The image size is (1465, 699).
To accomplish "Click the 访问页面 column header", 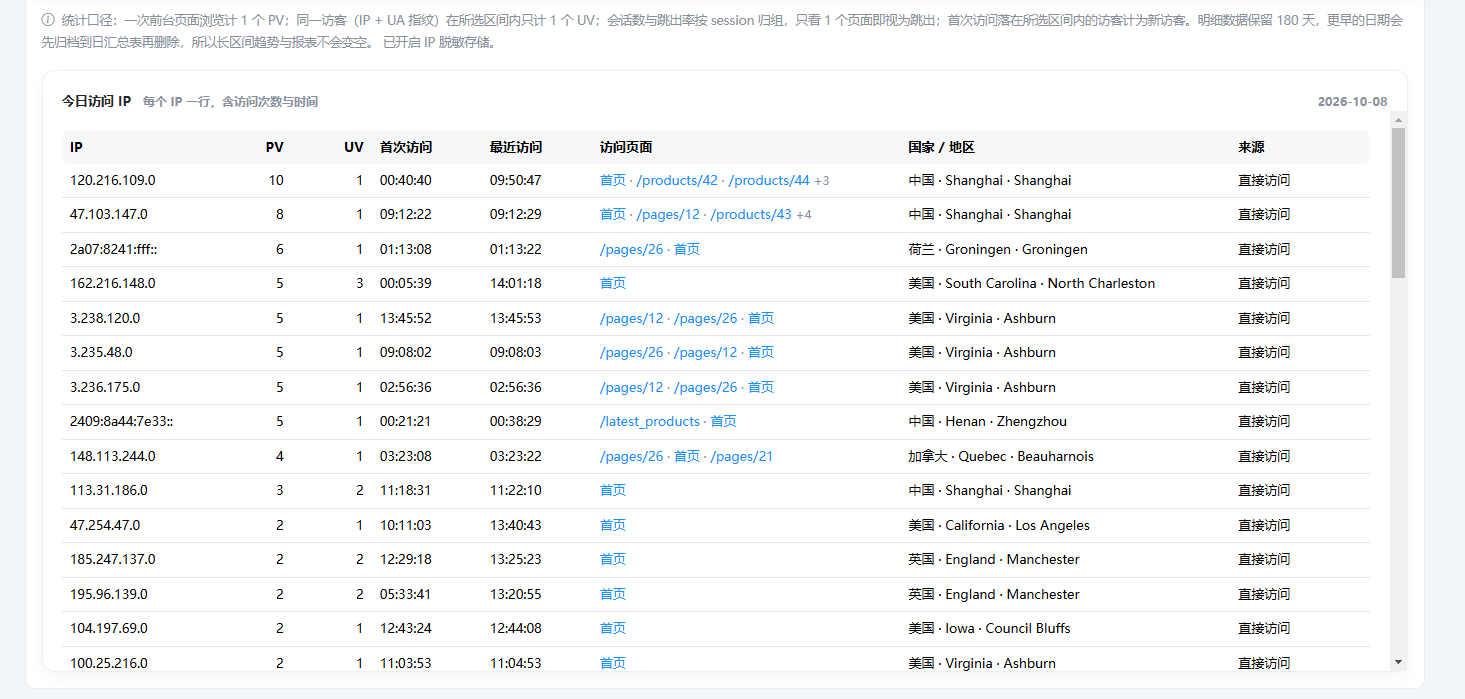I will 626,148.
